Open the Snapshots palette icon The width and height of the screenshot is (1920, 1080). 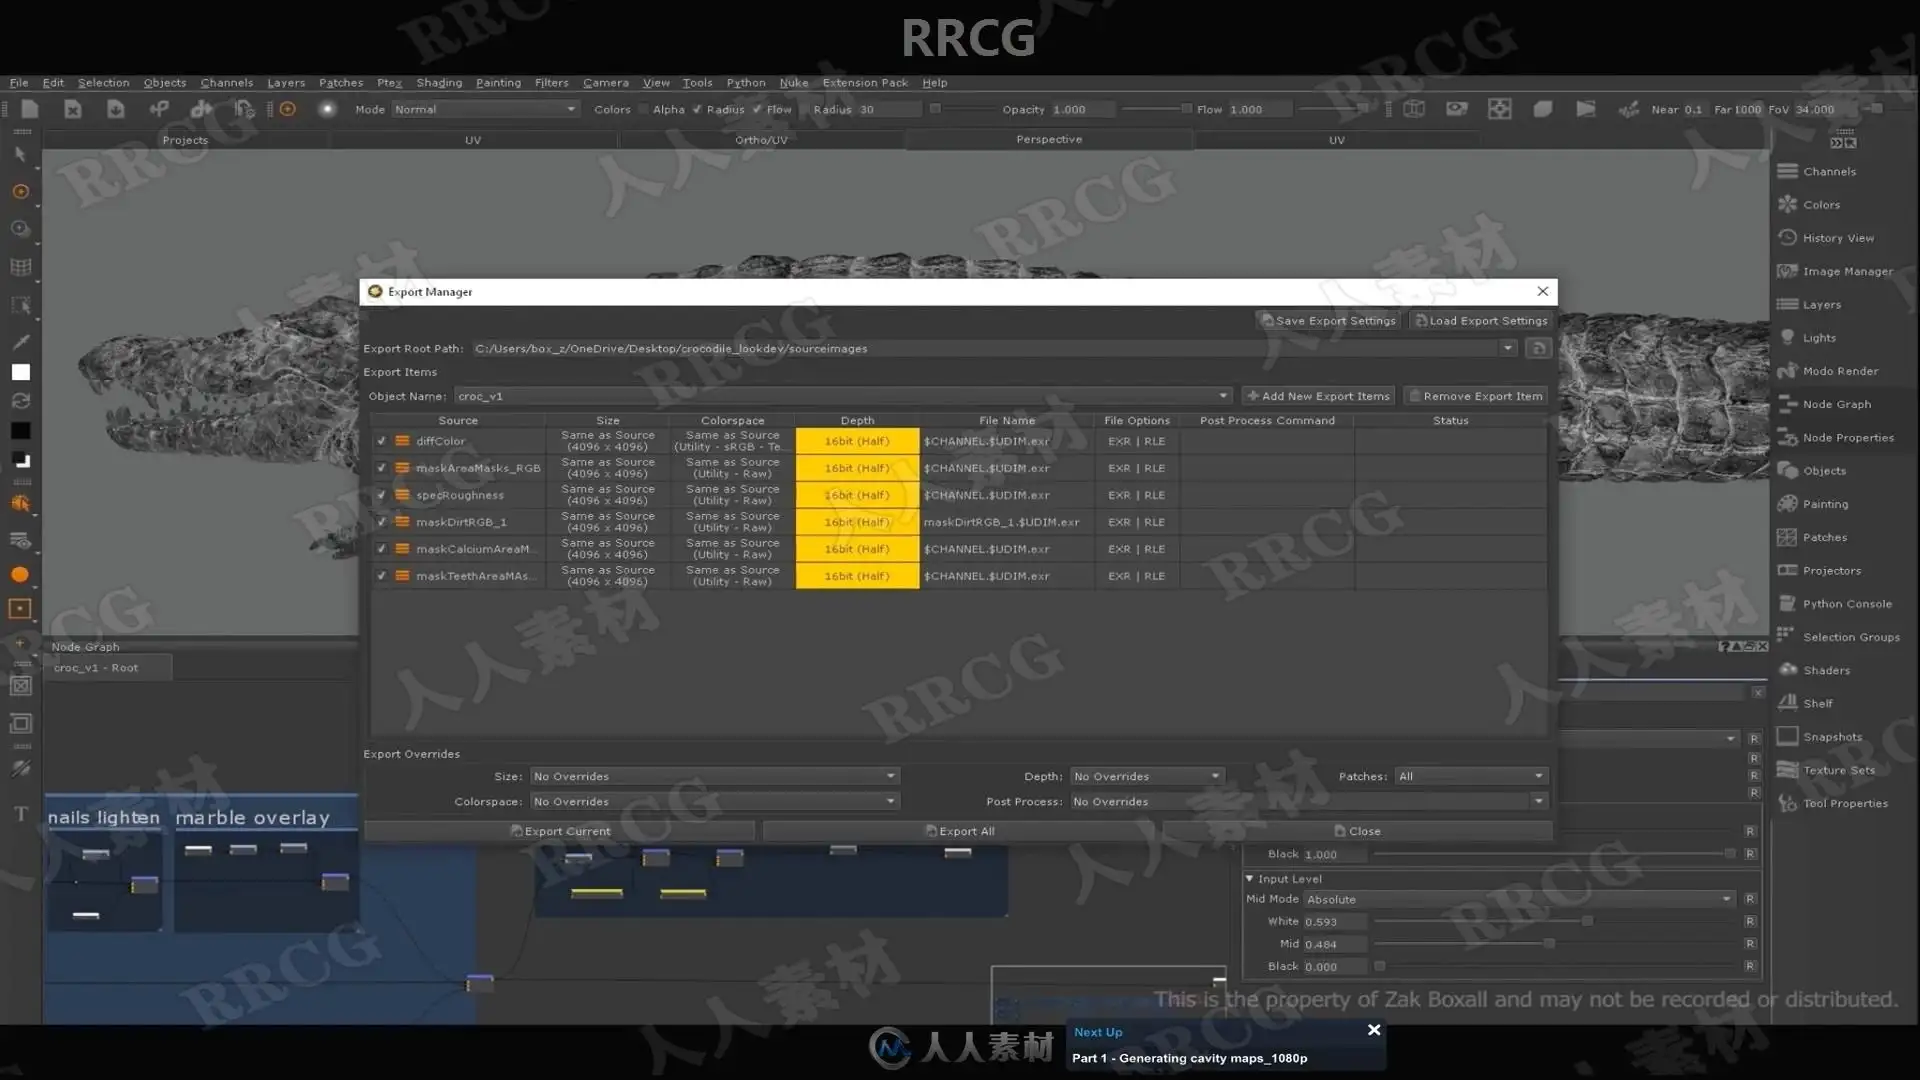pyautogui.click(x=1788, y=736)
